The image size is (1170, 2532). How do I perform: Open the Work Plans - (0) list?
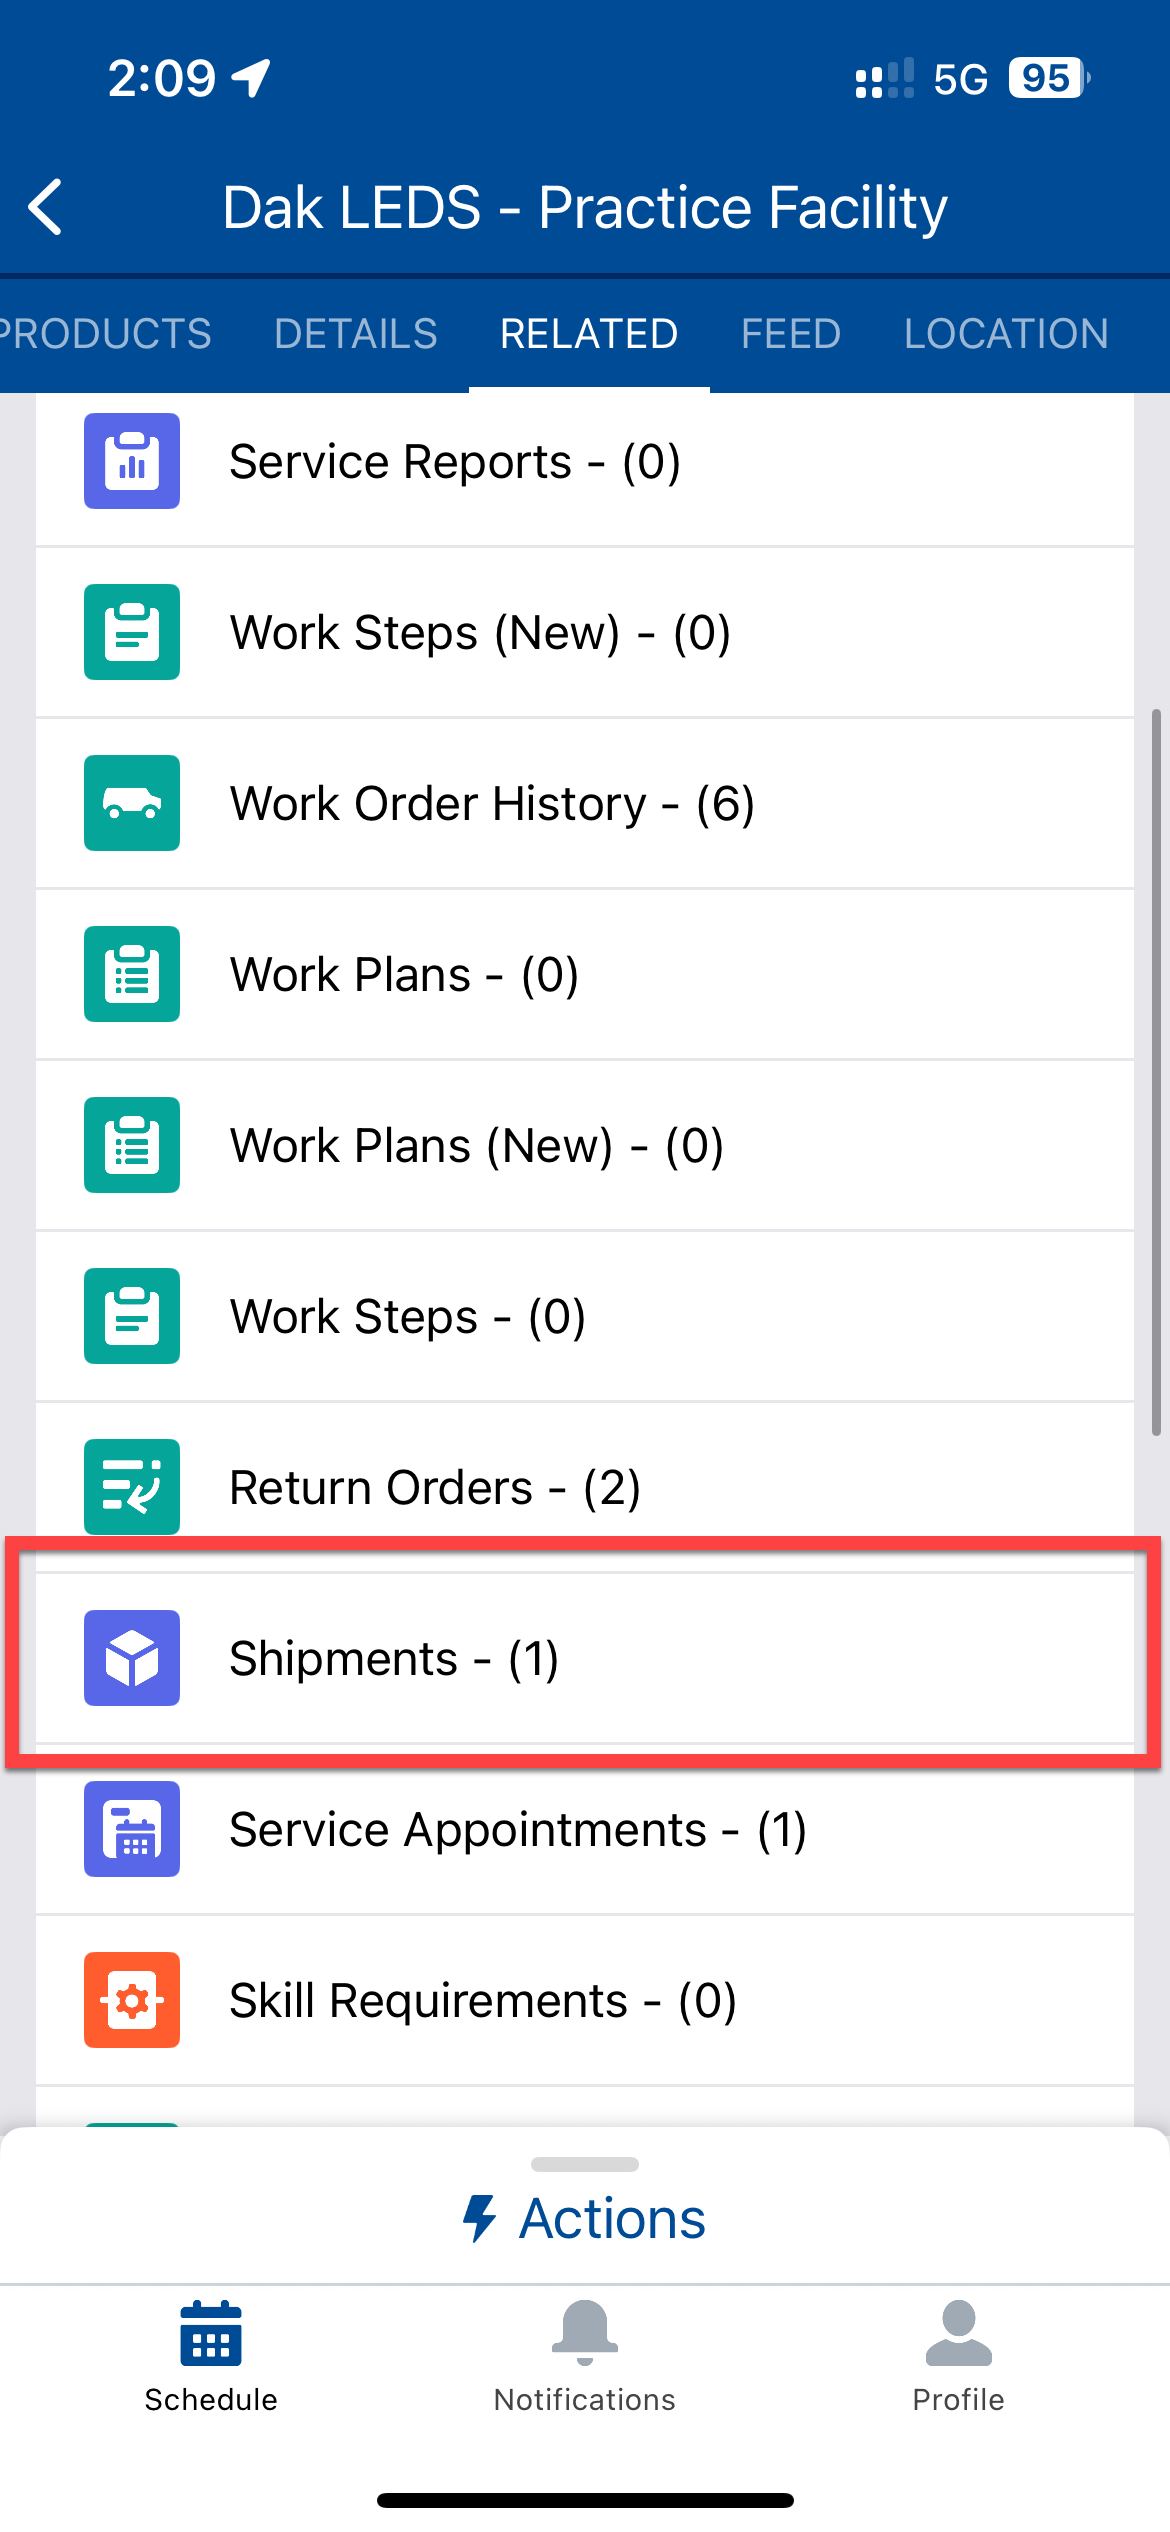point(404,975)
